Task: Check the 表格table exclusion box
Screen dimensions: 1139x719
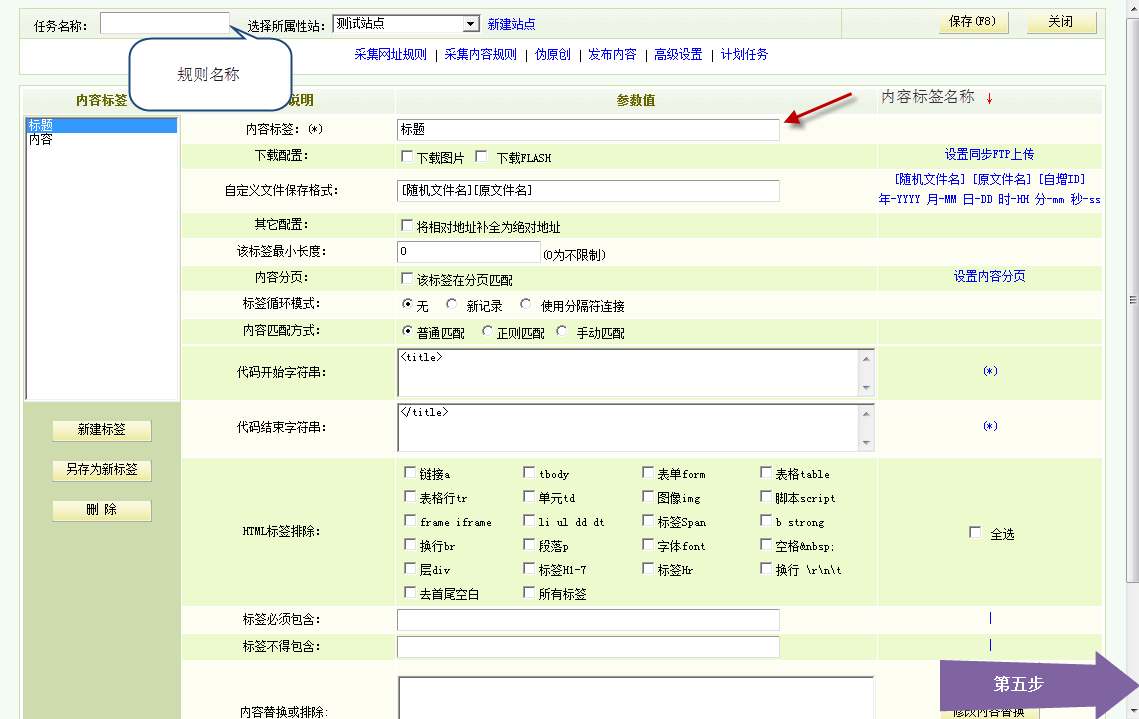Action: (x=766, y=473)
